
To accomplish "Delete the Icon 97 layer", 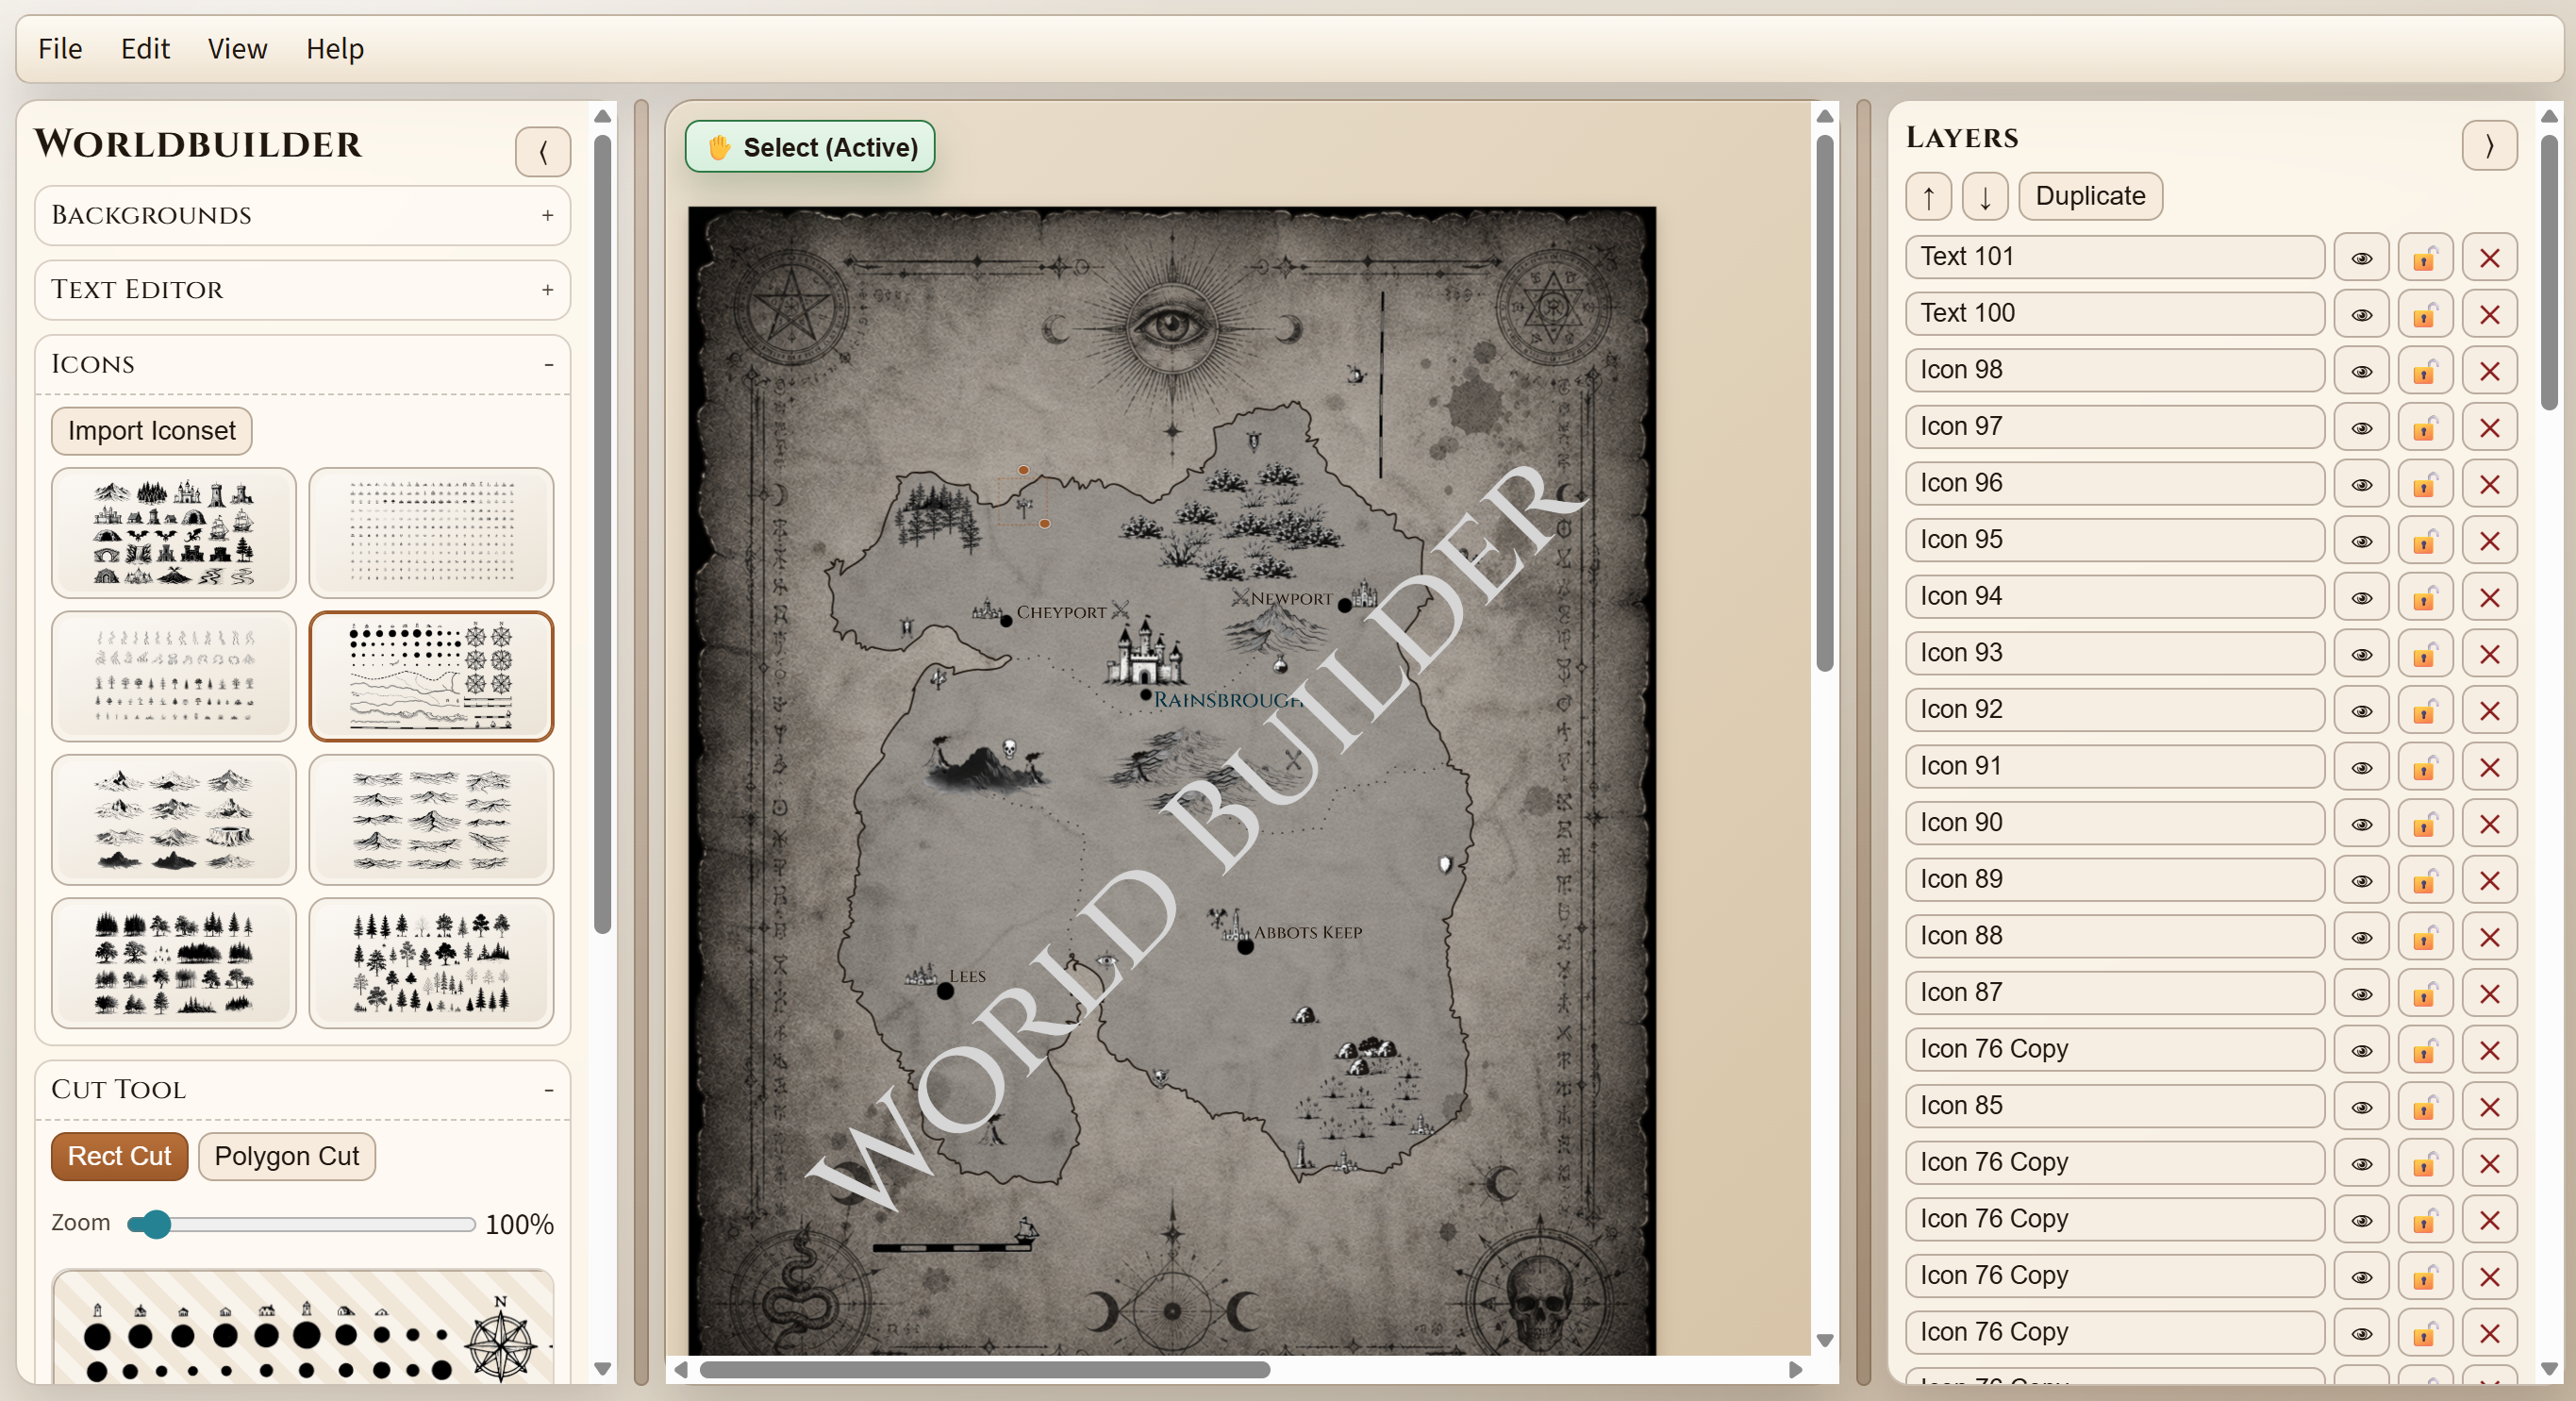I will 2489,428.
